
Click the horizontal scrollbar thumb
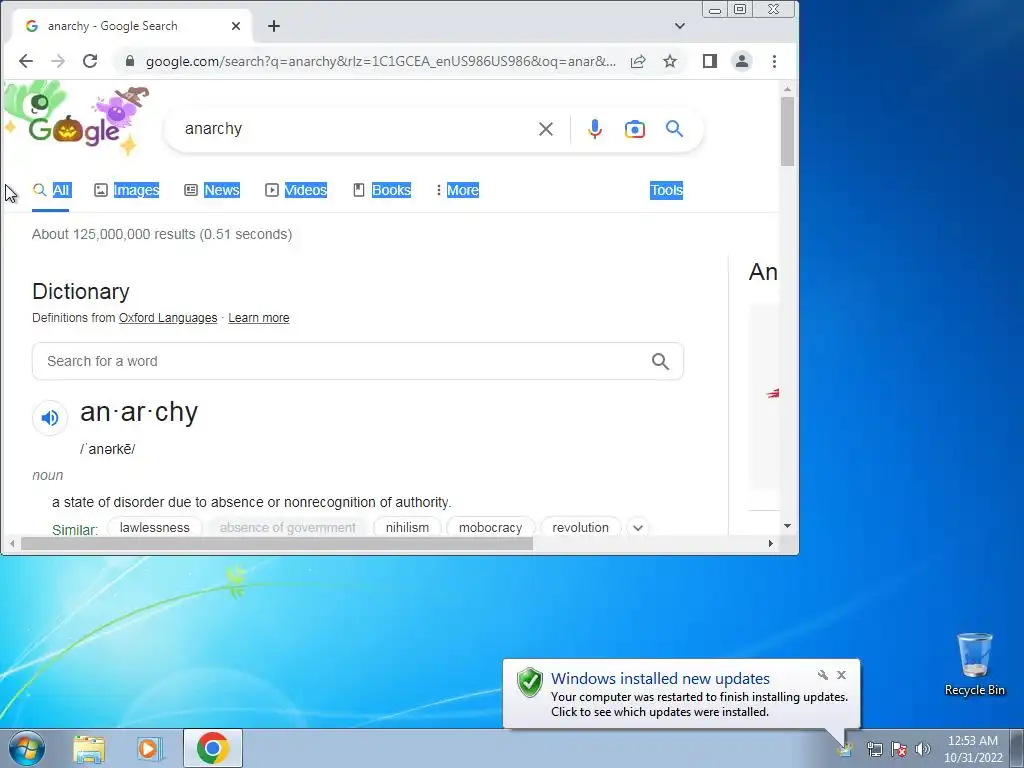(x=277, y=543)
